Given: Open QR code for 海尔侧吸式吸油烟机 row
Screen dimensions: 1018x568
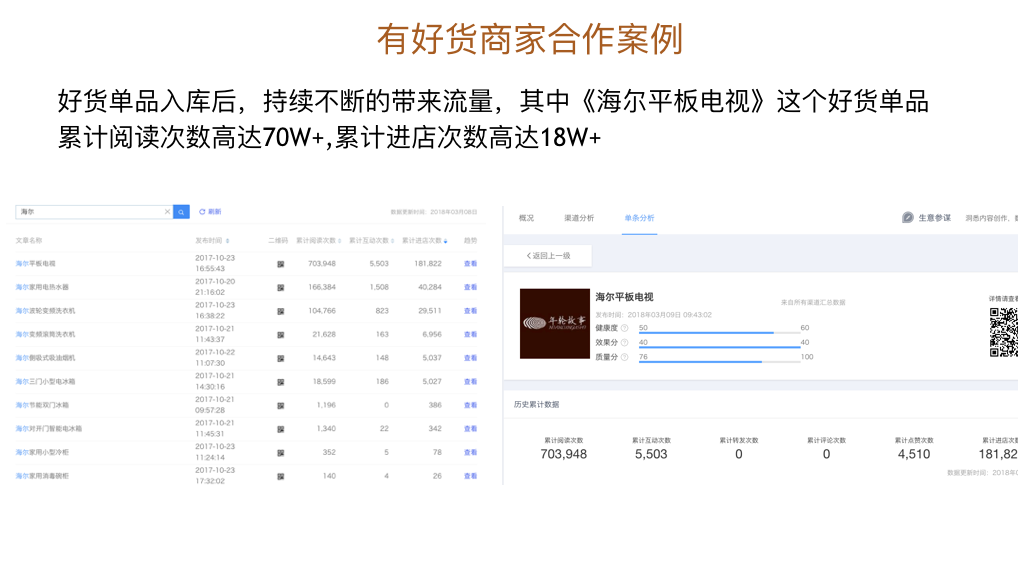Looking at the screenshot, I should 280,358.
